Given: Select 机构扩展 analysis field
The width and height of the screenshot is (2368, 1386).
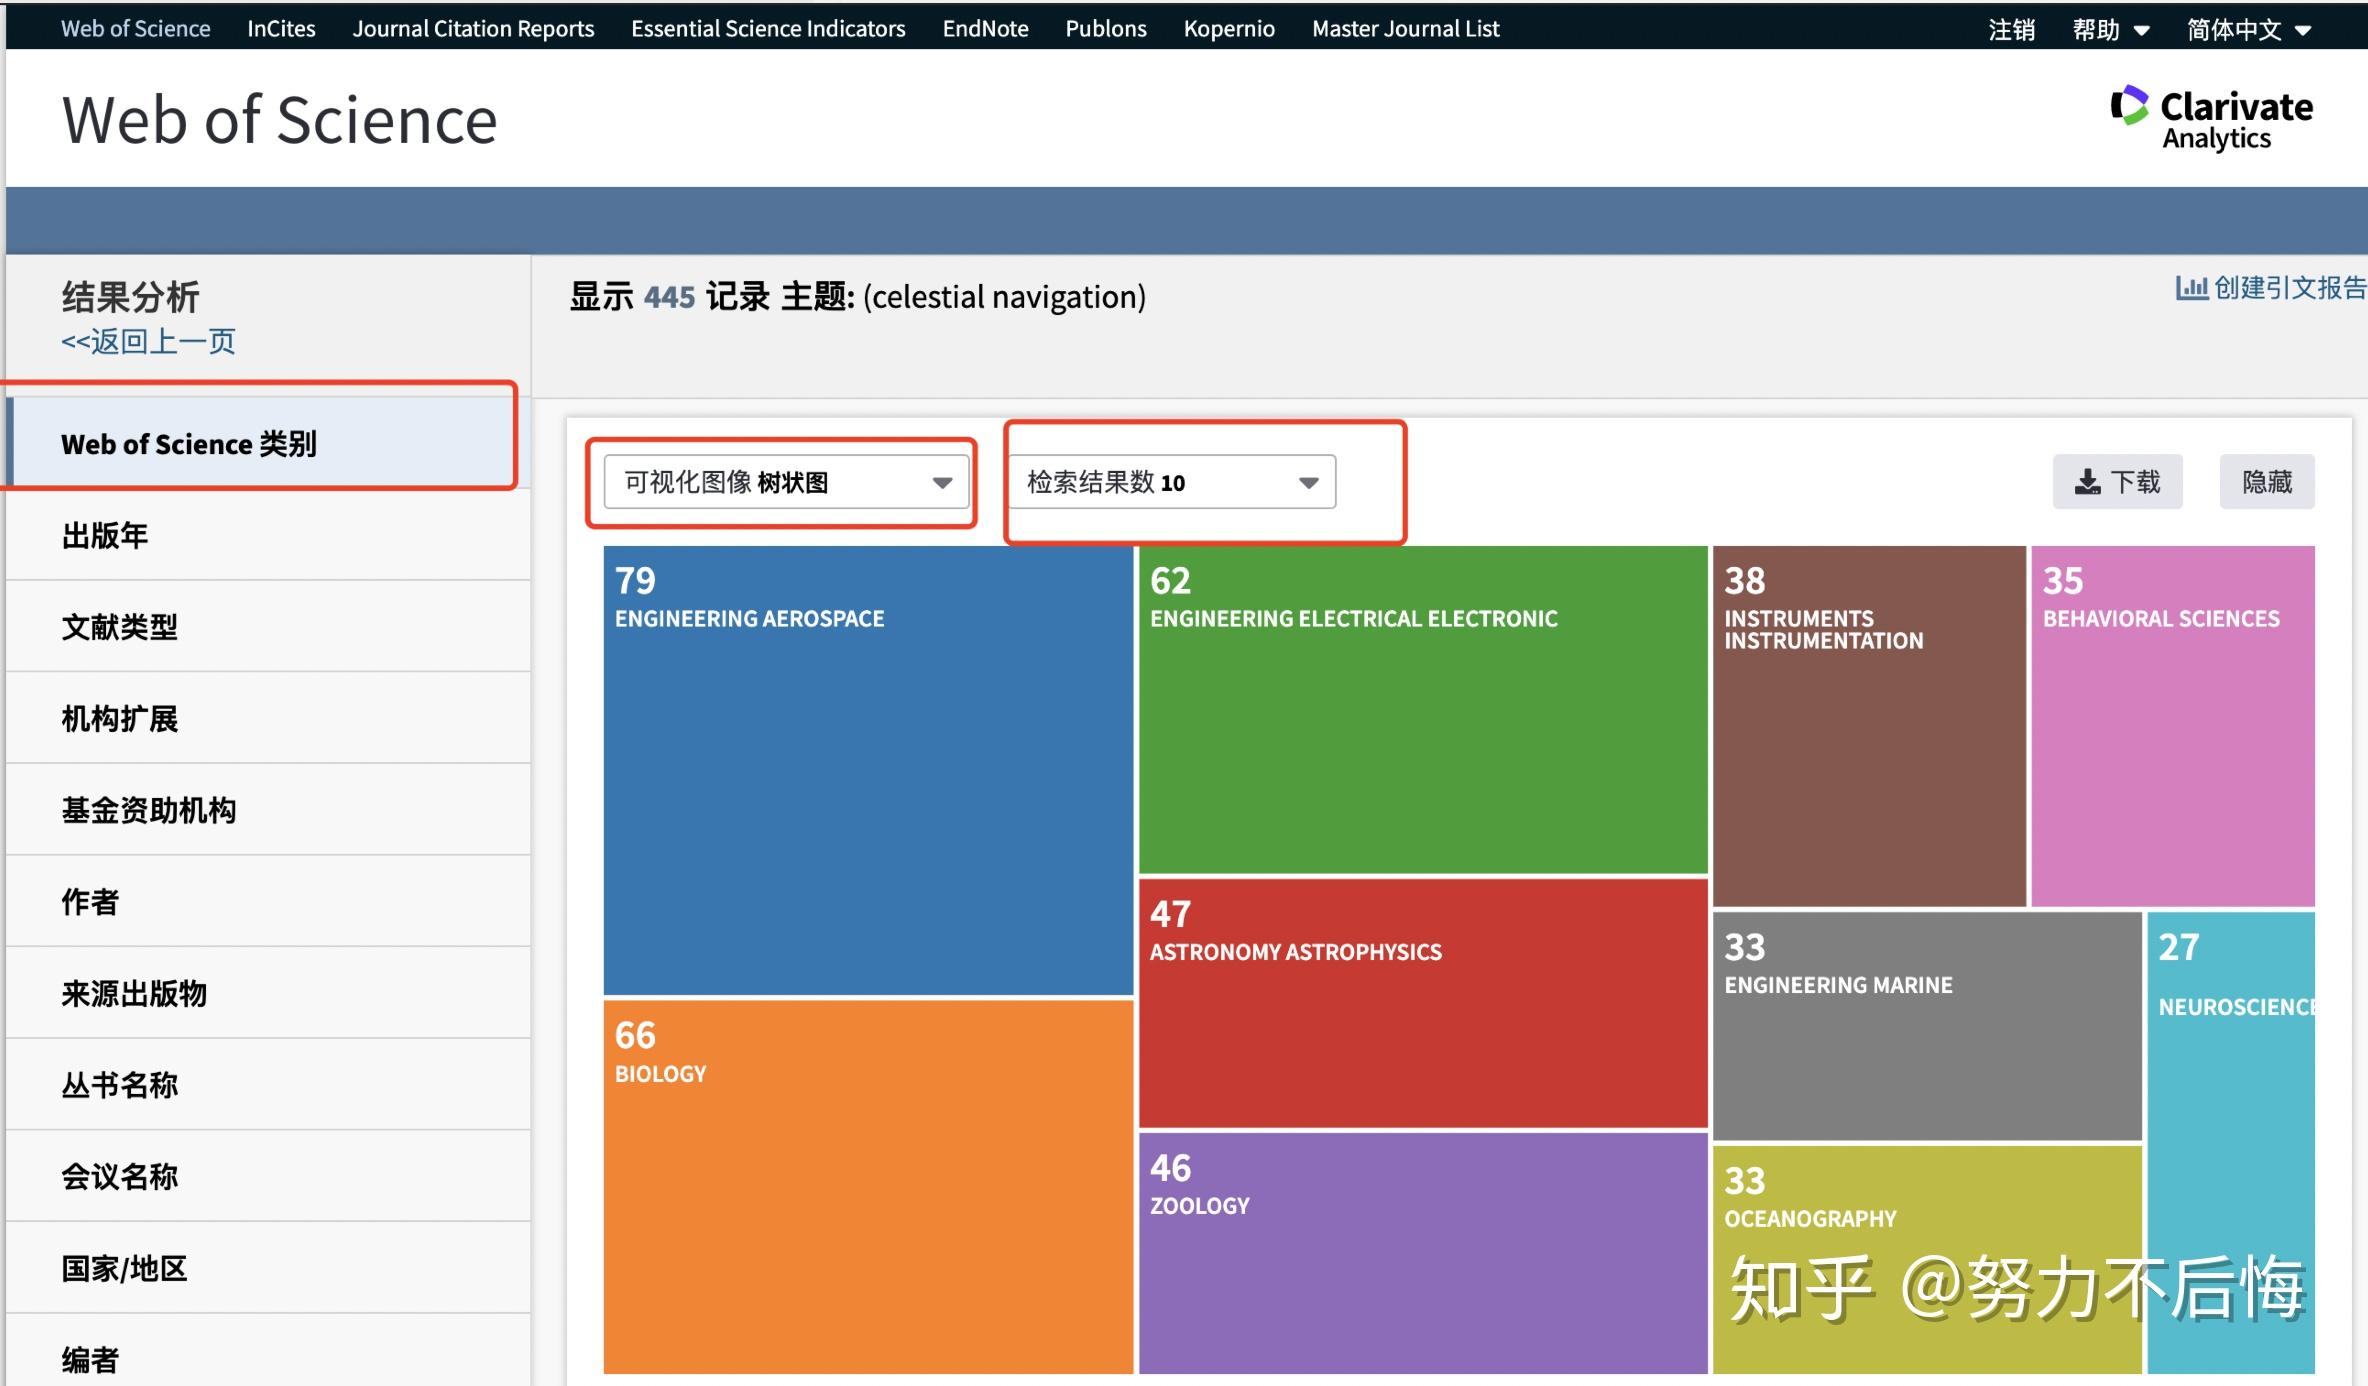Looking at the screenshot, I should [268, 719].
